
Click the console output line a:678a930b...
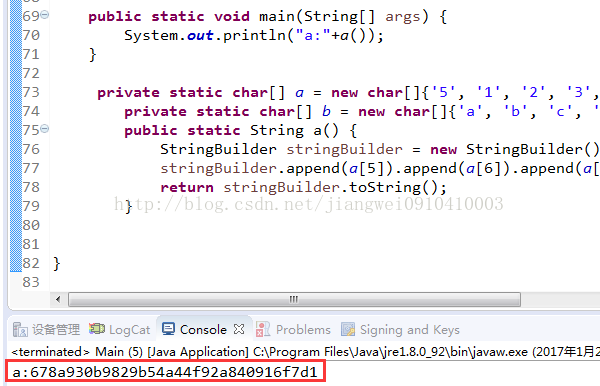click(x=165, y=371)
